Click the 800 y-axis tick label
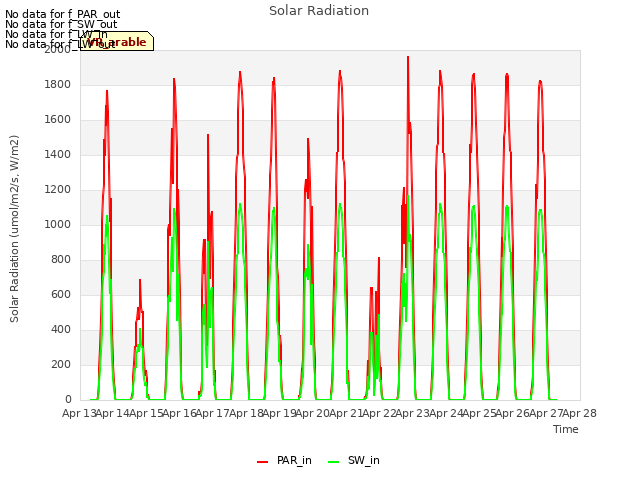The height and width of the screenshot is (480, 640). tap(61, 260)
